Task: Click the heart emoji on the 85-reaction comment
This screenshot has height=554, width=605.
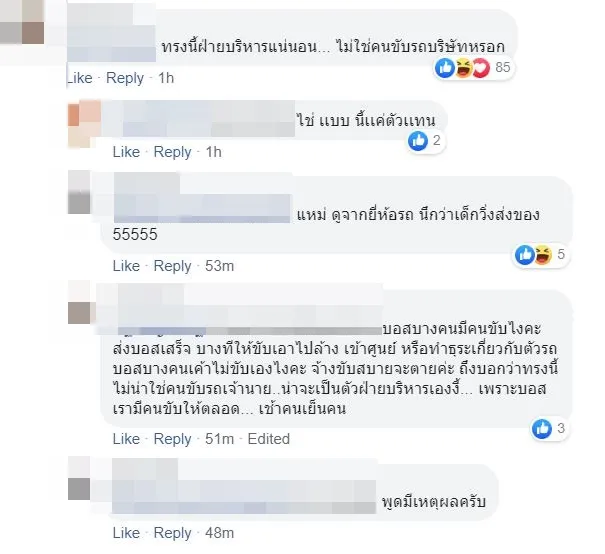Action: [480, 68]
